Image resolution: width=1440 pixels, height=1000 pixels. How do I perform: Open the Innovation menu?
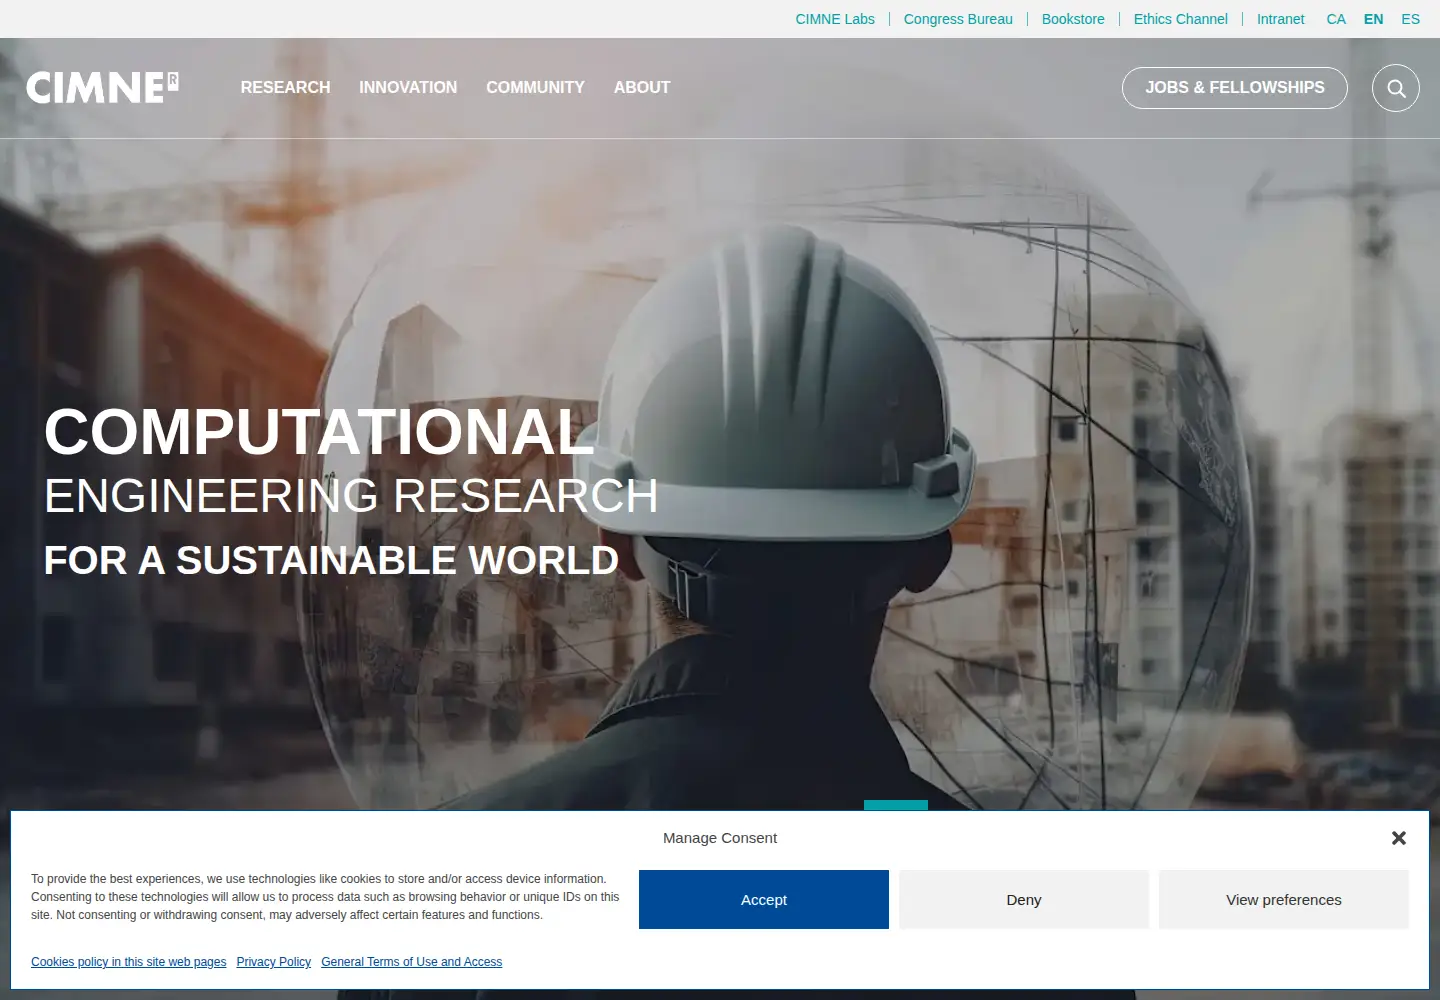pyautogui.click(x=408, y=88)
